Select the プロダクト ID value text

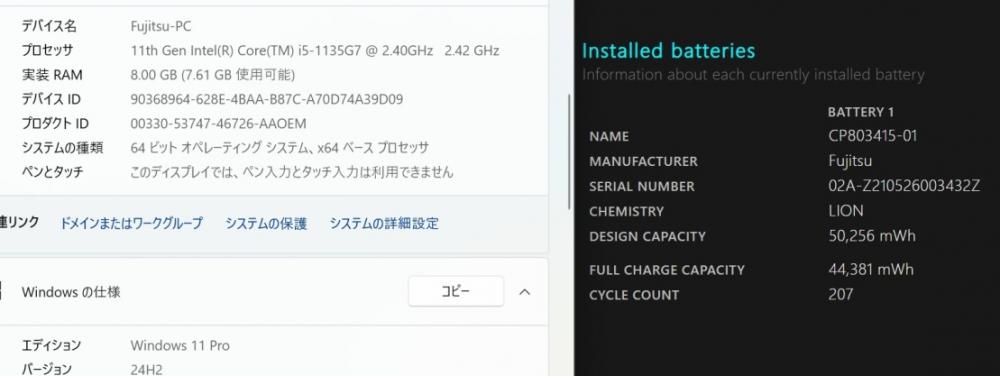218,124
